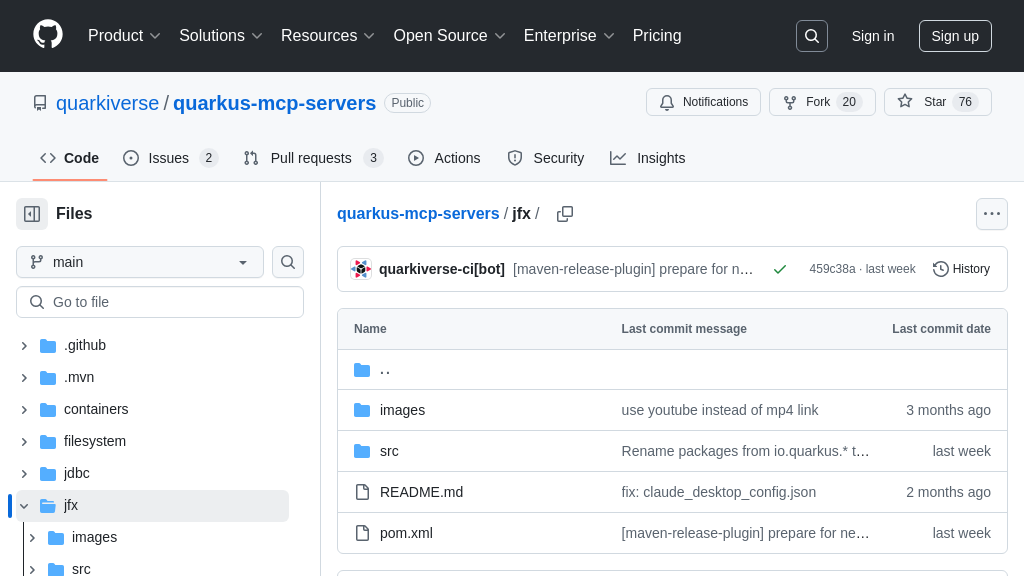Collapse file tree with side panel icon

pyautogui.click(x=32, y=214)
